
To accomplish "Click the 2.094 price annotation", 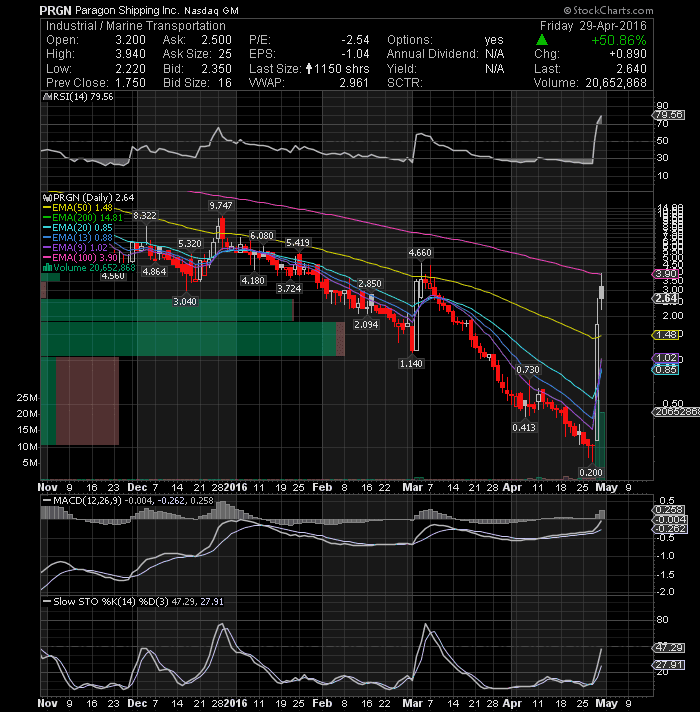I will point(366,324).
